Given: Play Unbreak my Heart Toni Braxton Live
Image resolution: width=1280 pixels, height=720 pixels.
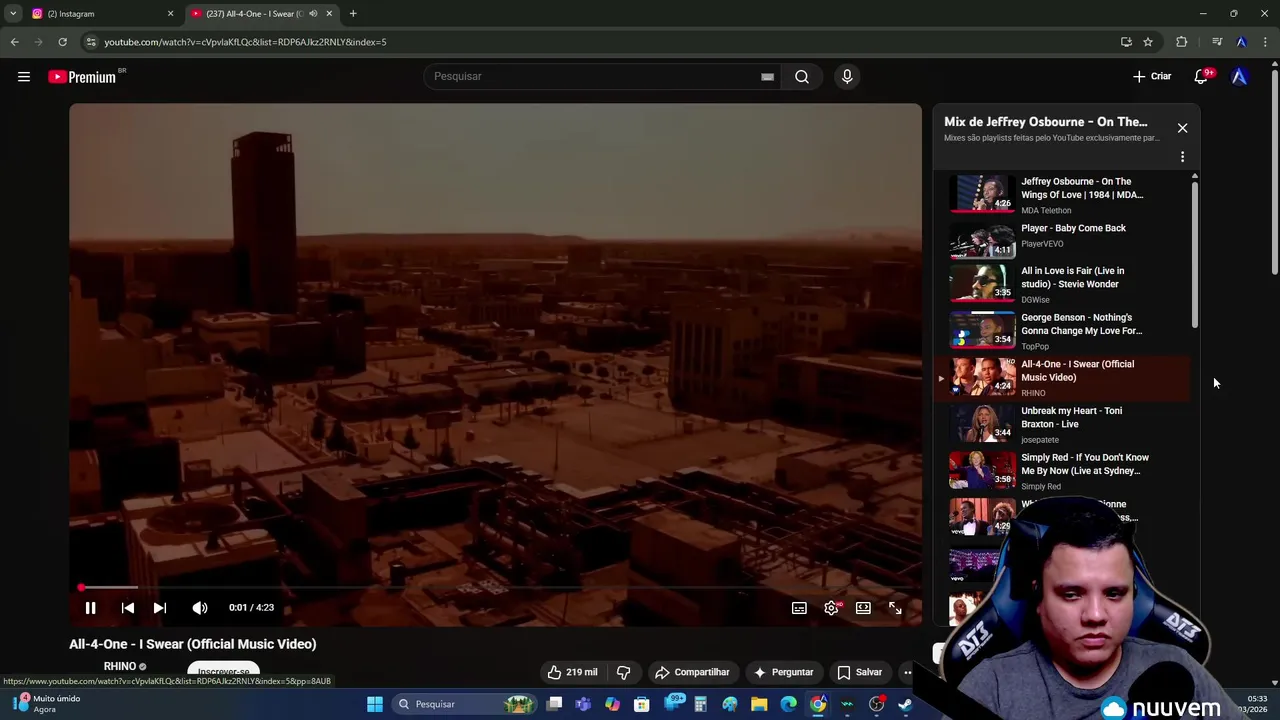Looking at the screenshot, I should 1064,424.
